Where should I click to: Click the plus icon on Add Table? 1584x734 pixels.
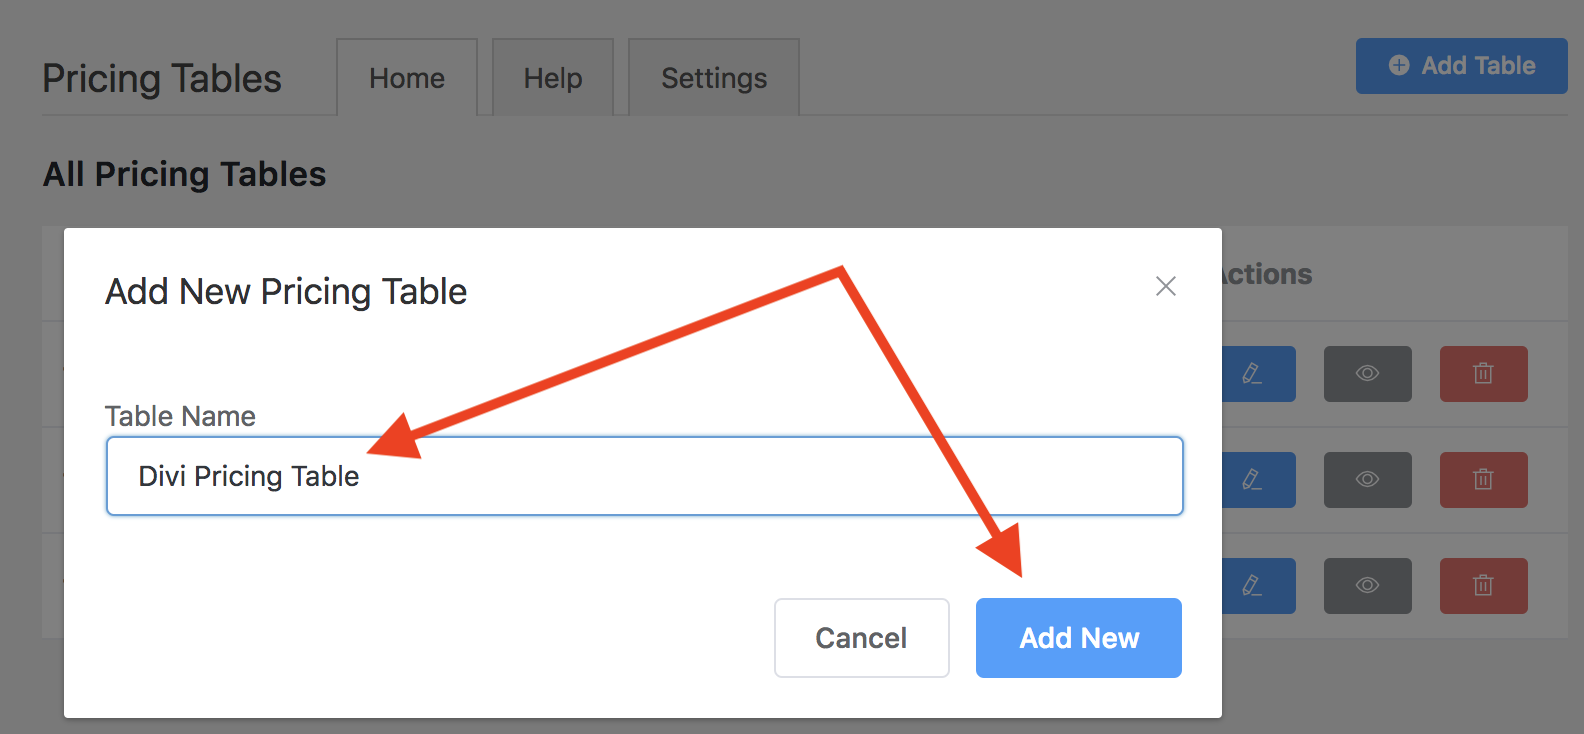coord(1399,66)
